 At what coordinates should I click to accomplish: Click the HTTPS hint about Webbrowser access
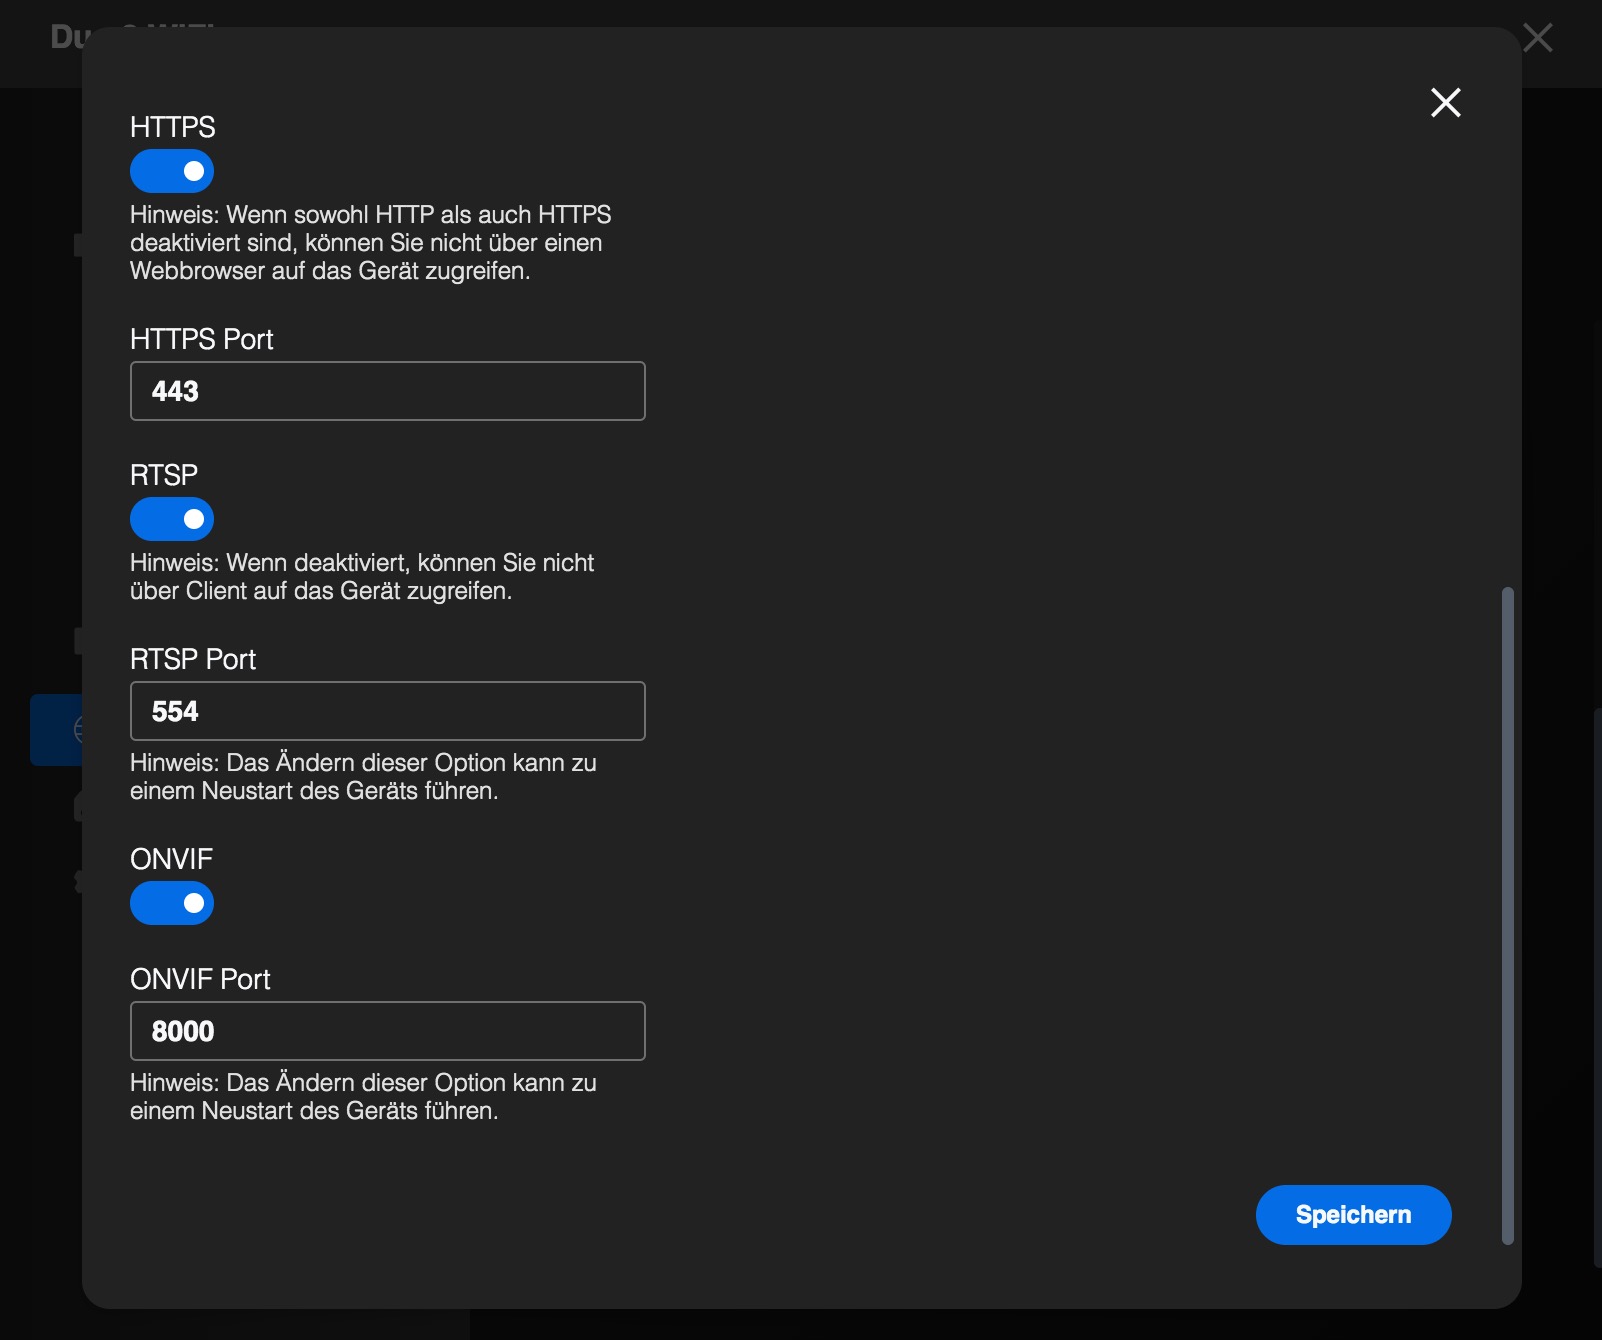click(370, 243)
